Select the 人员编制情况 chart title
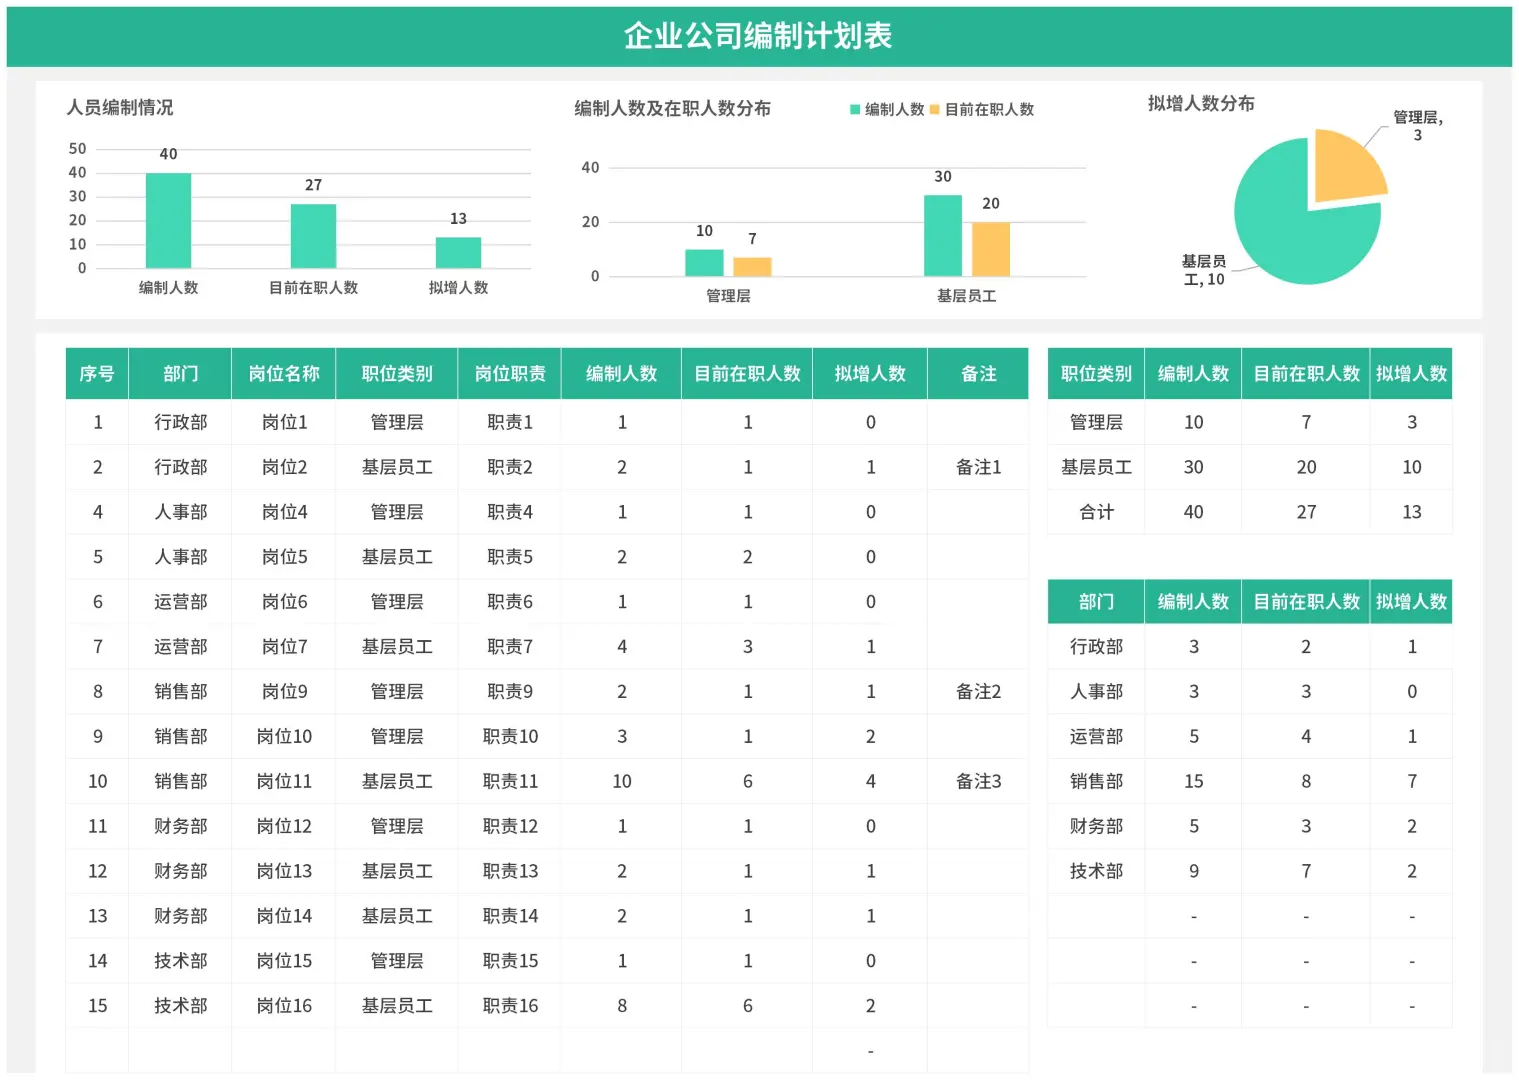The image size is (1519, 1080). pyautogui.click(x=120, y=107)
